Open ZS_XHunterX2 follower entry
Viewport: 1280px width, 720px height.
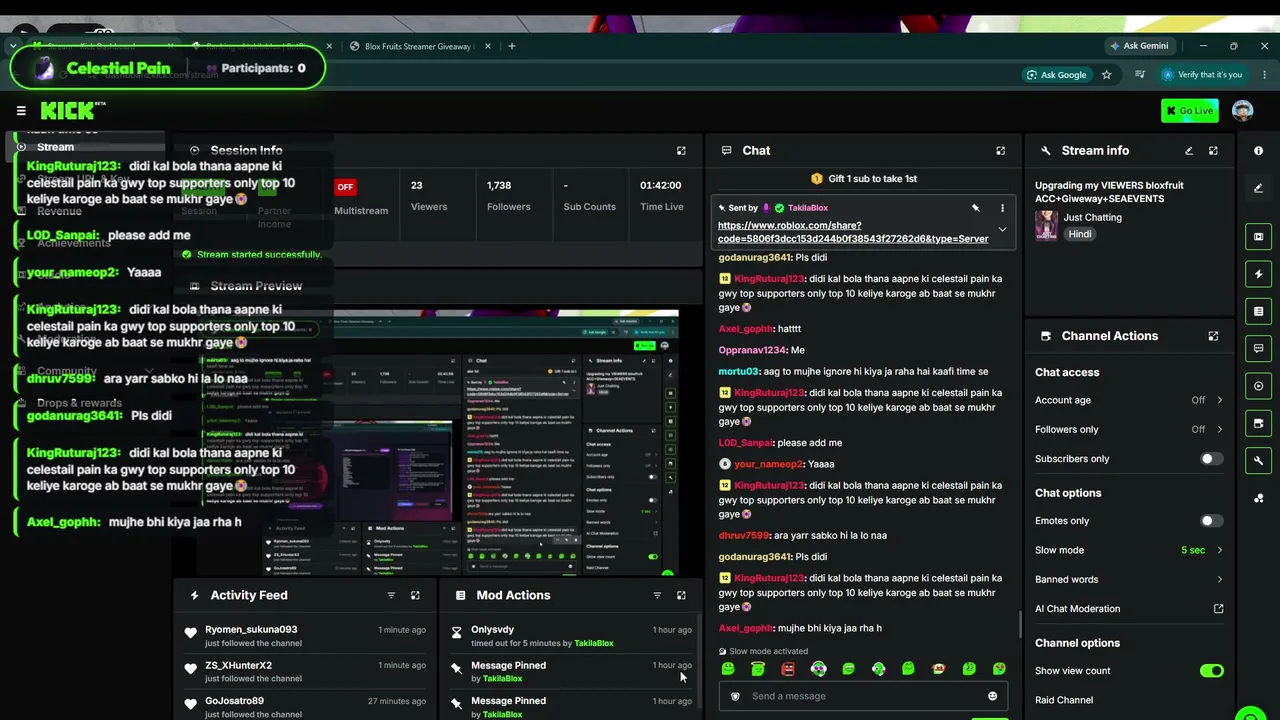point(305,672)
